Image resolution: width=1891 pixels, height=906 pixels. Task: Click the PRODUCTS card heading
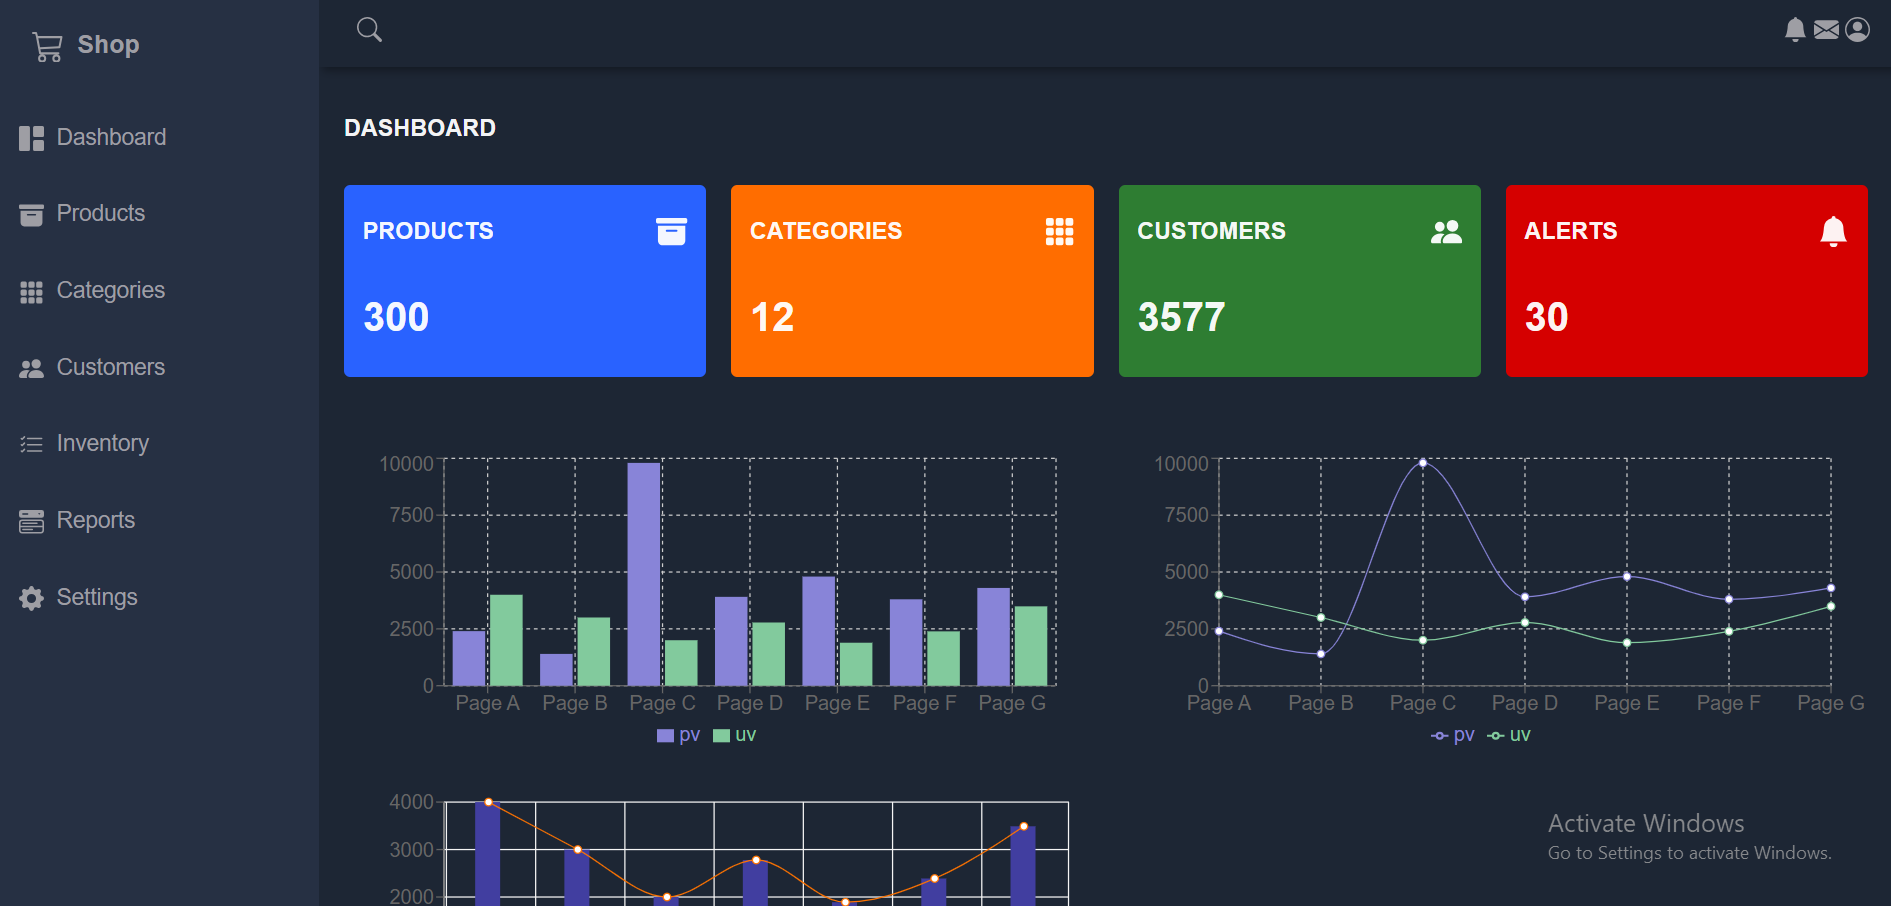[x=428, y=231]
